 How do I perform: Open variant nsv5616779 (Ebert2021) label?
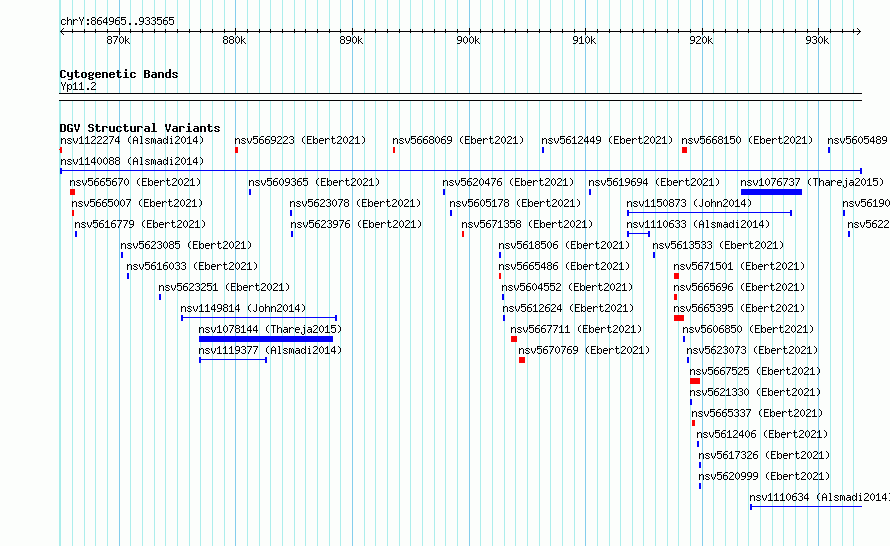pyautogui.click(x=140, y=224)
